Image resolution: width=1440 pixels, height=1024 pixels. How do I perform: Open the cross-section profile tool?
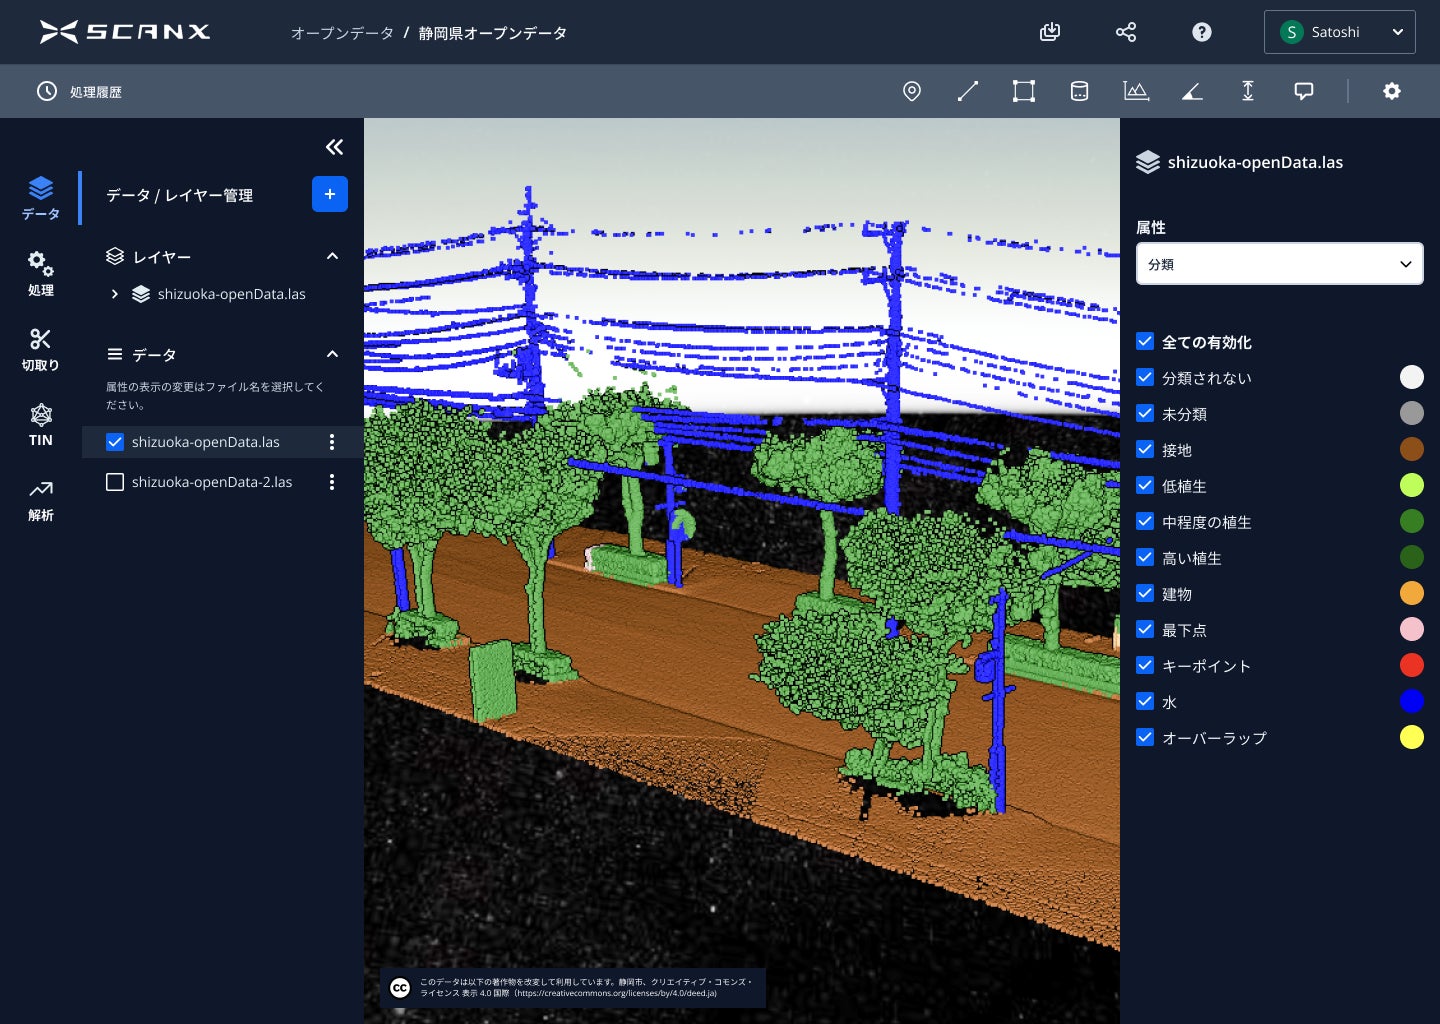pyautogui.click(x=1136, y=91)
